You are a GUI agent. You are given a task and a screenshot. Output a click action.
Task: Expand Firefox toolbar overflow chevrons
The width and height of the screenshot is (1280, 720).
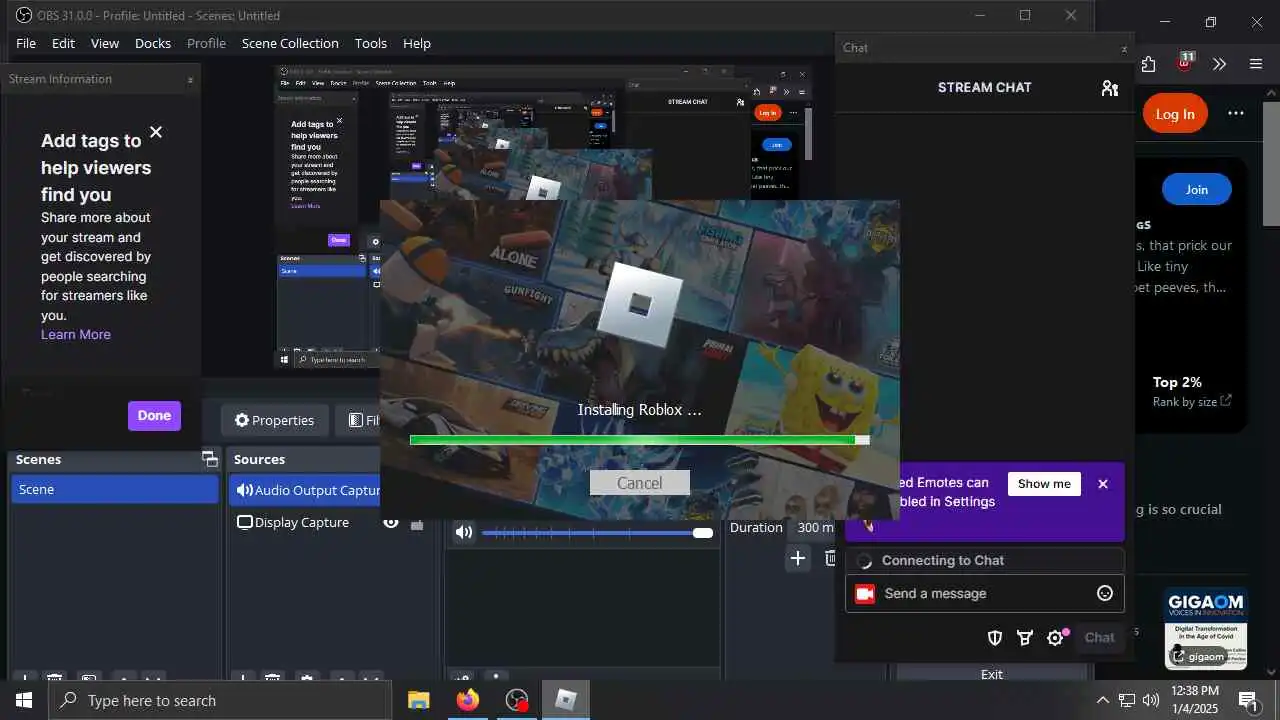(x=1219, y=64)
